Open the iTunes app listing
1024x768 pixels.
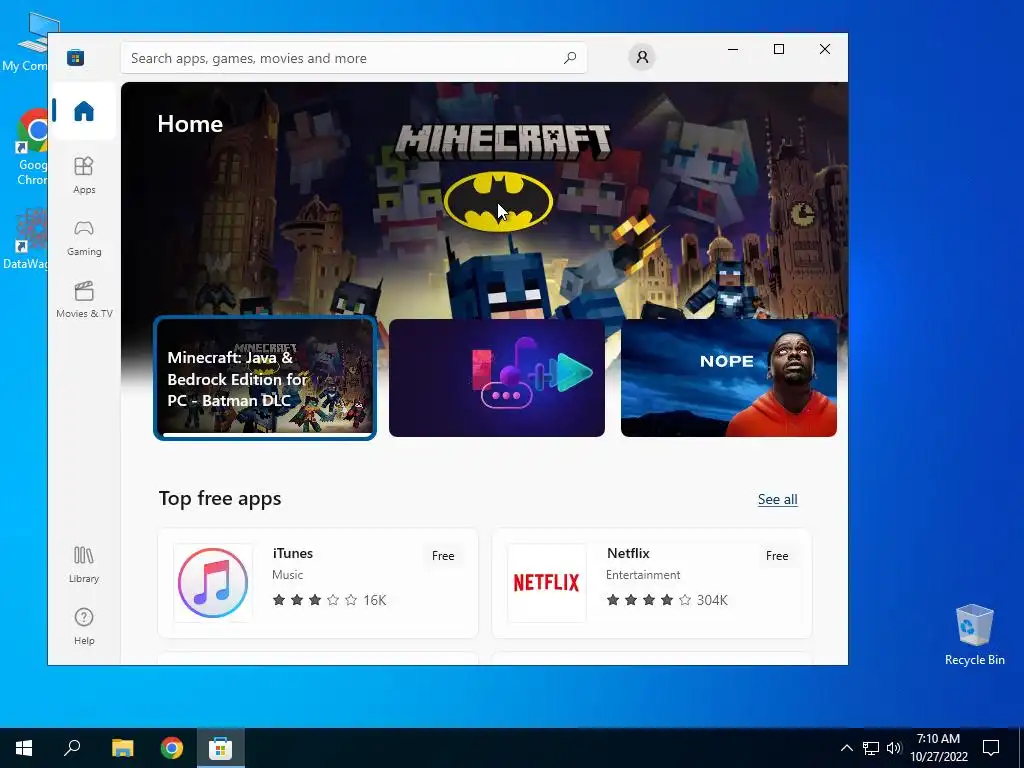318,583
